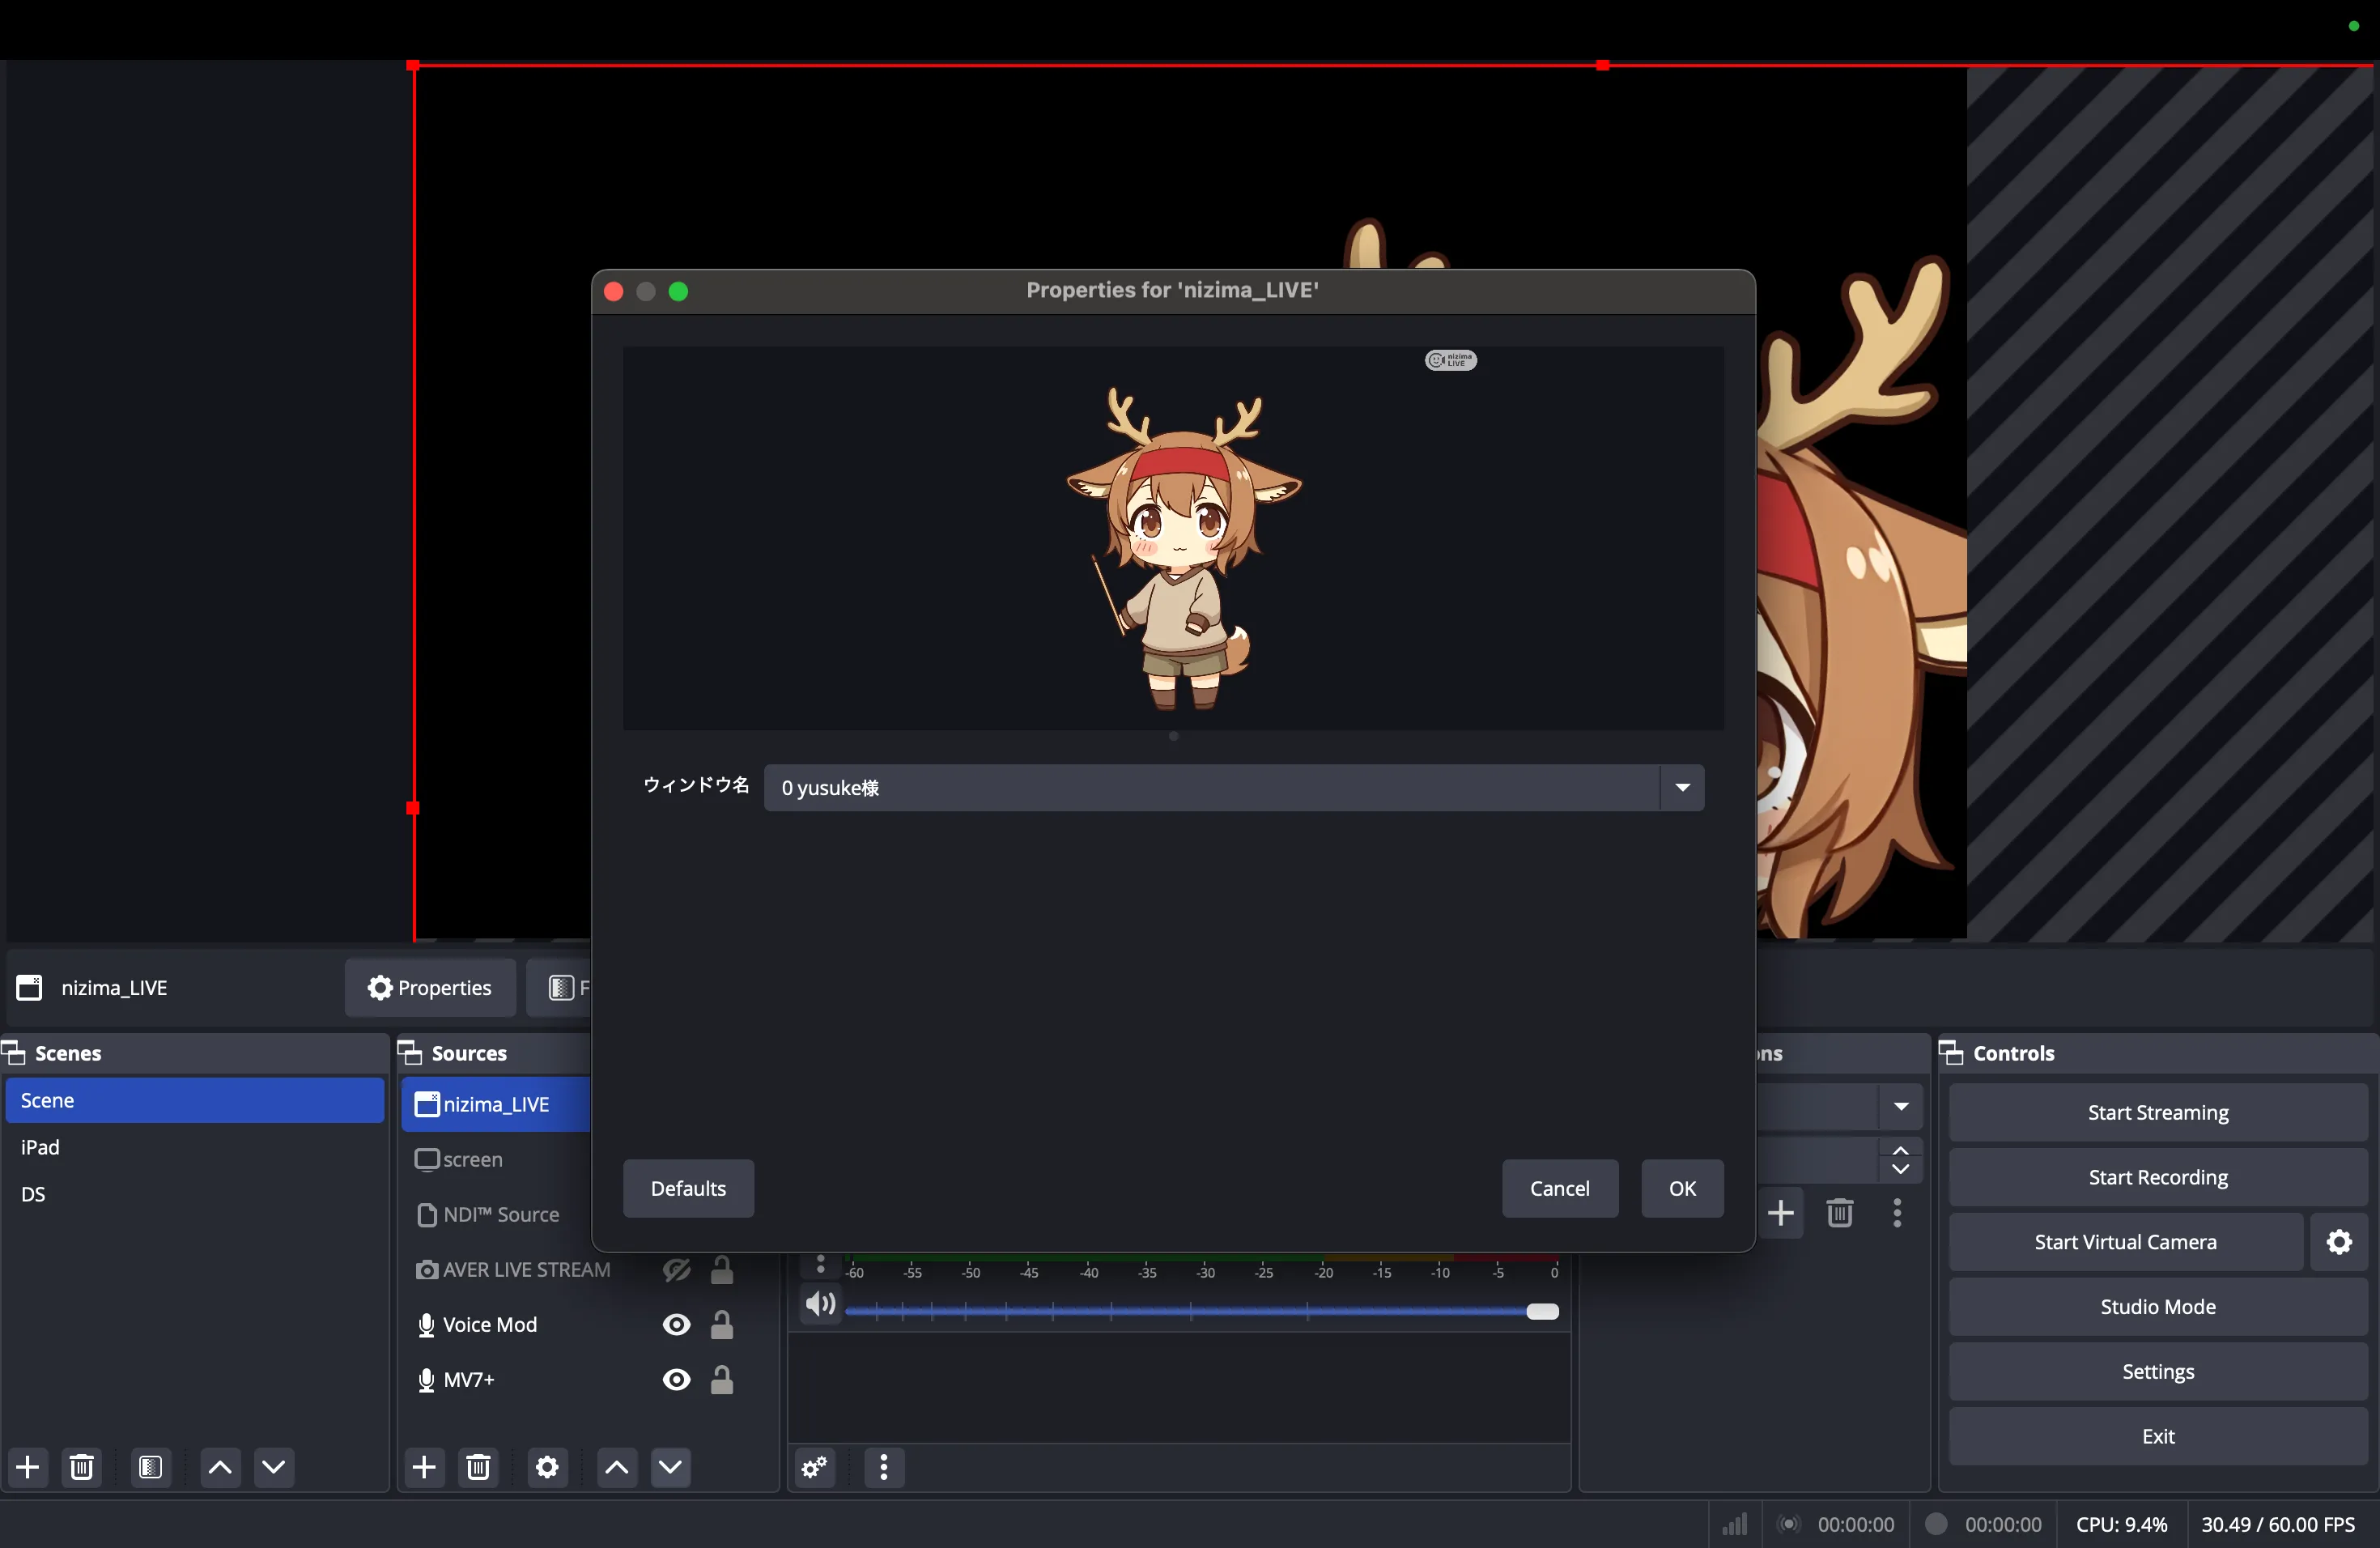Open virtual camera settings gear

(2339, 1242)
